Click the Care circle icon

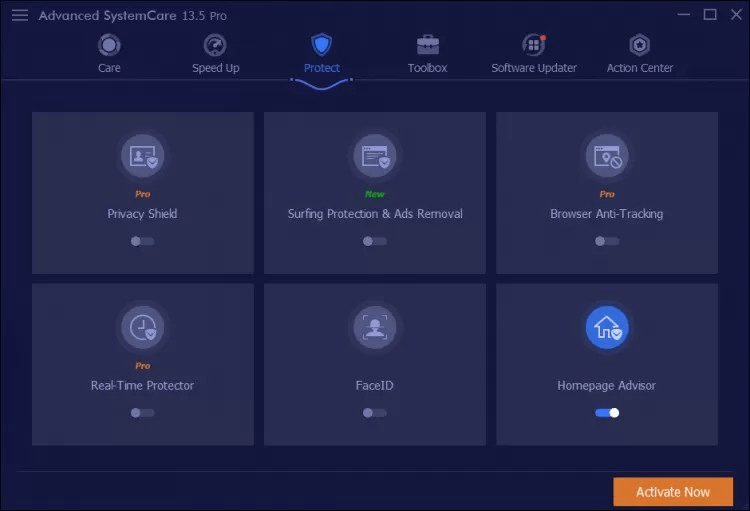109,45
